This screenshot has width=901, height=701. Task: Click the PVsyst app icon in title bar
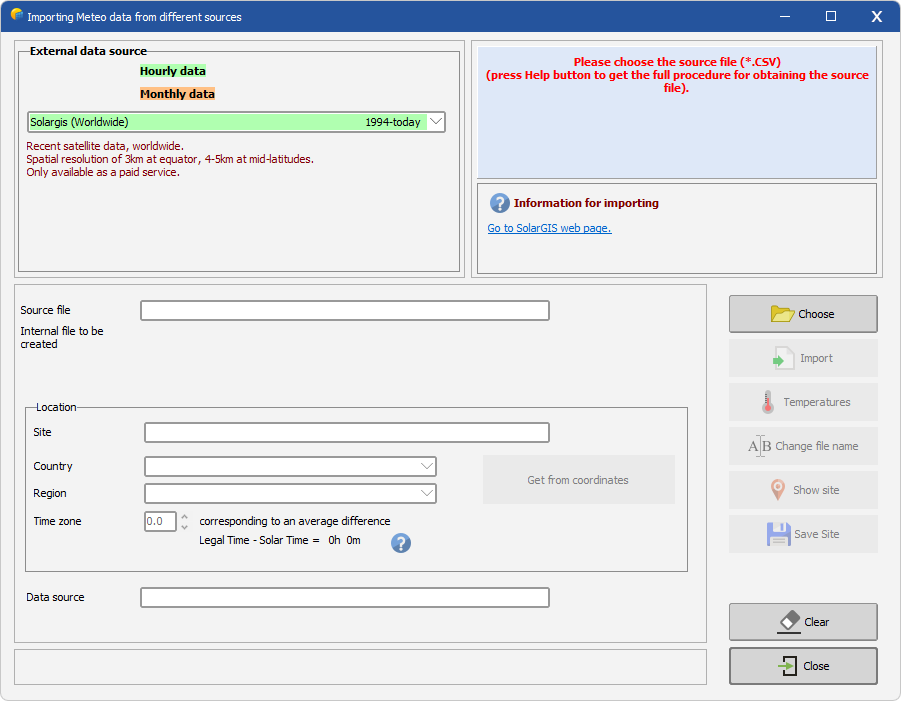pyautogui.click(x=16, y=15)
